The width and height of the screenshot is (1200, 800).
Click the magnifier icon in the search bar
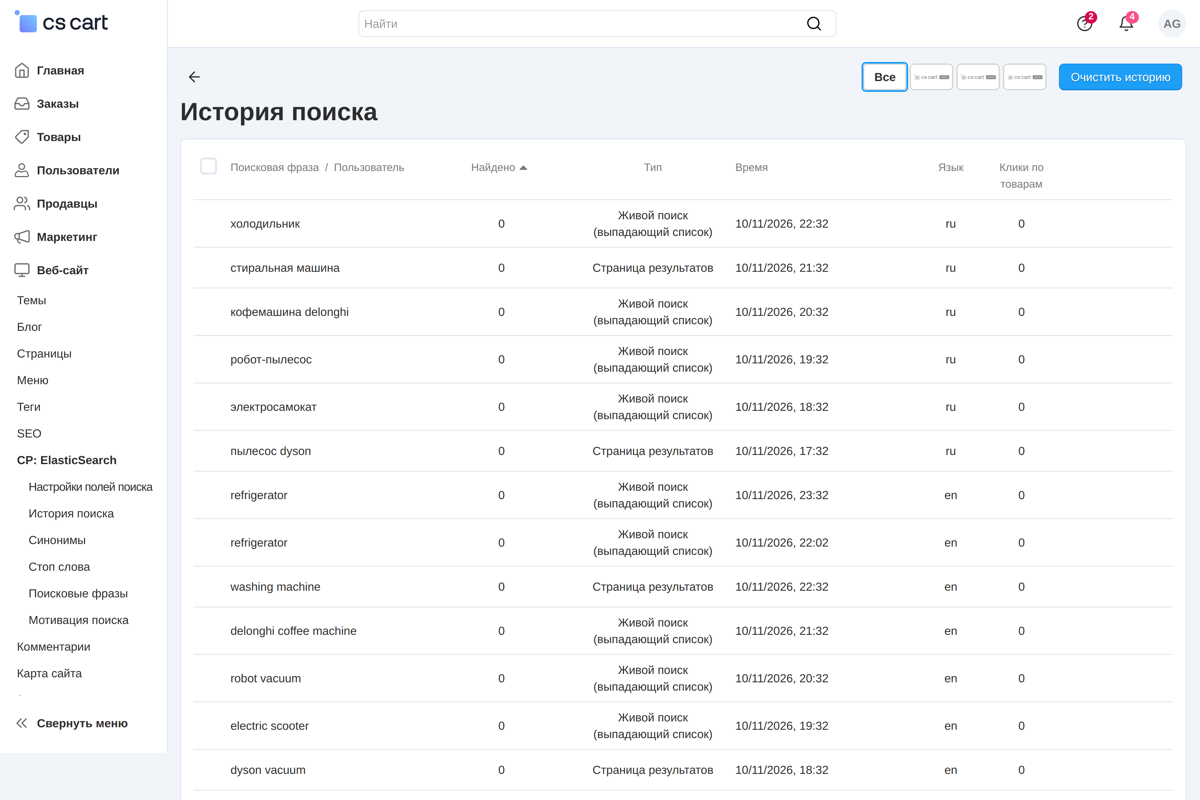814,24
